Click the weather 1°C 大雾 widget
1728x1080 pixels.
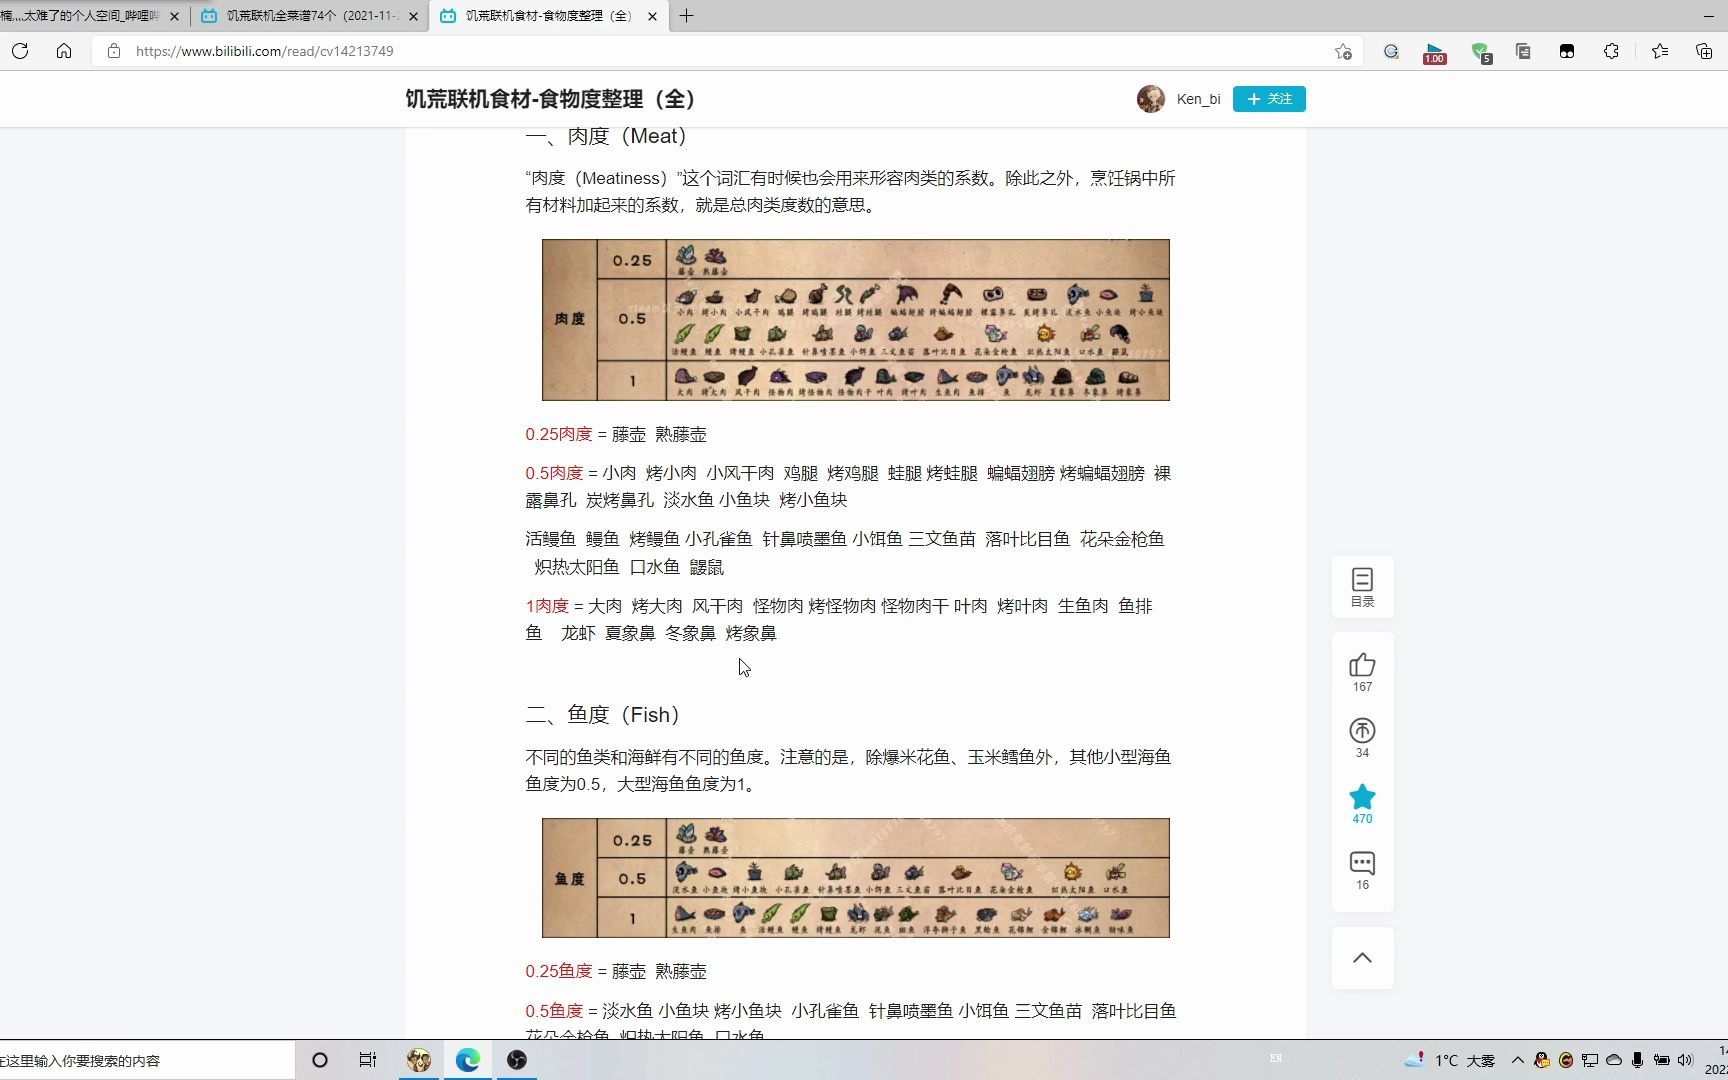tap(1451, 1060)
